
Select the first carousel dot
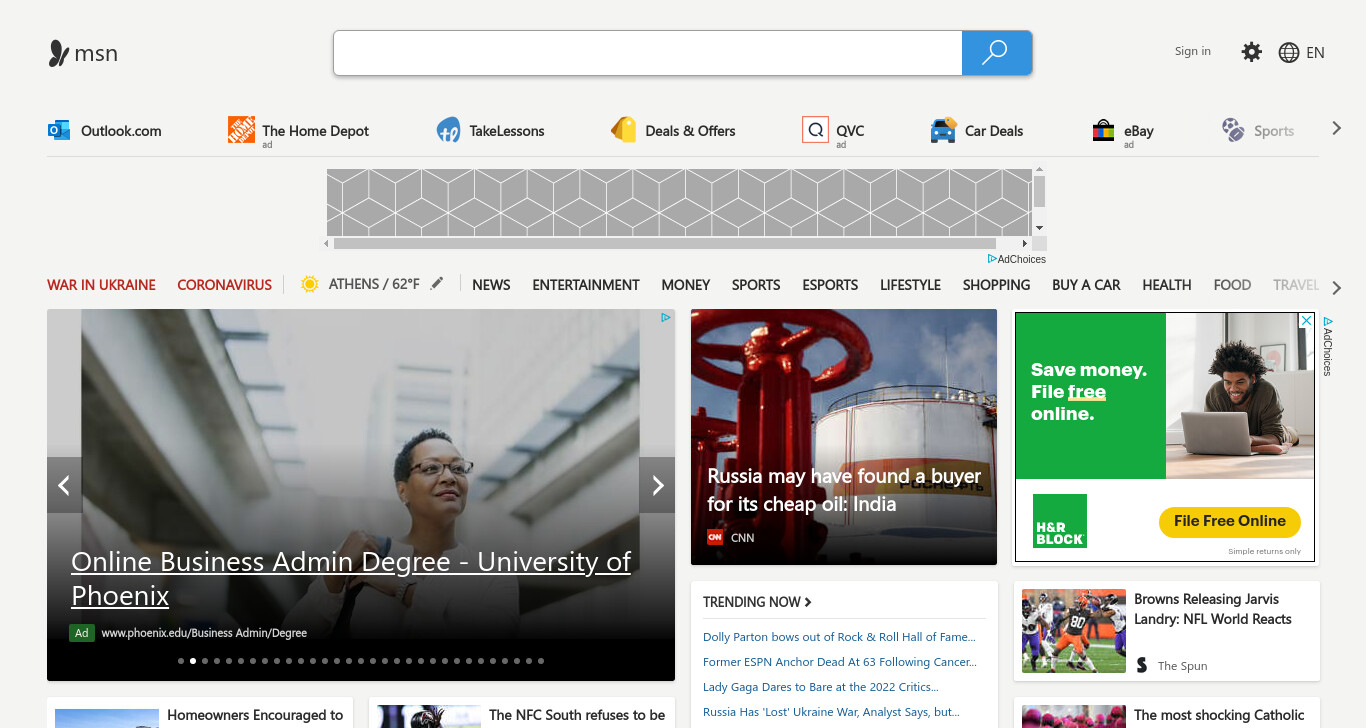[x=181, y=661]
